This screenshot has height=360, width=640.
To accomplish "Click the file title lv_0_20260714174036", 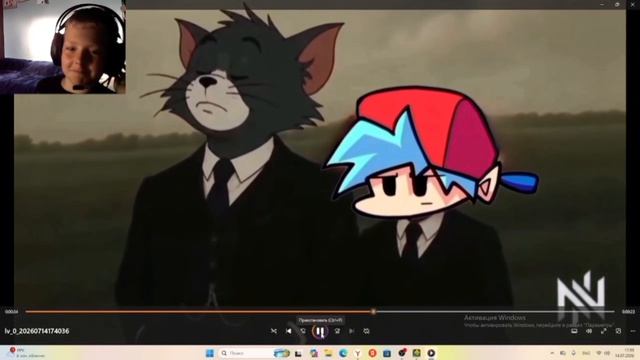I will click(37, 331).
